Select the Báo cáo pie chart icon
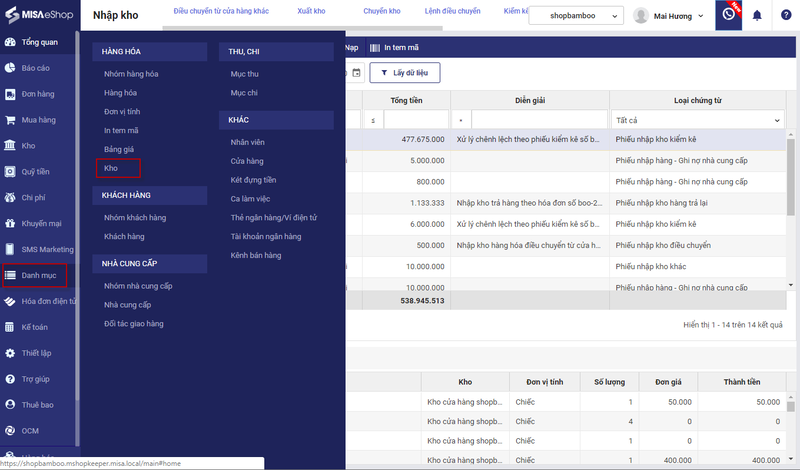This screenshot has height=470, width=800. point(10,68)
